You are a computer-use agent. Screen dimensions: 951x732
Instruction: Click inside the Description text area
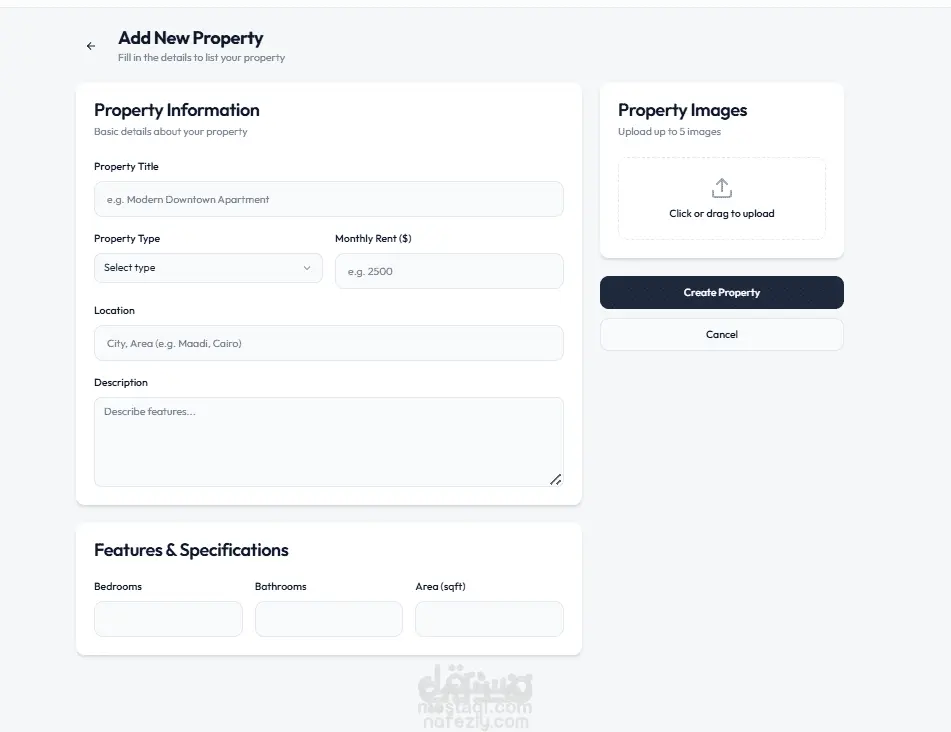tap(328, 441)
